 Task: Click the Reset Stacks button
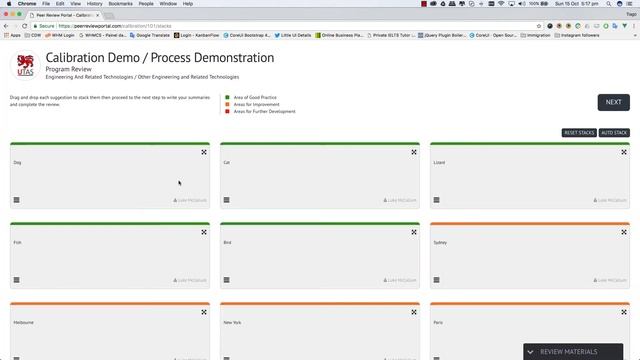(579, 133)
